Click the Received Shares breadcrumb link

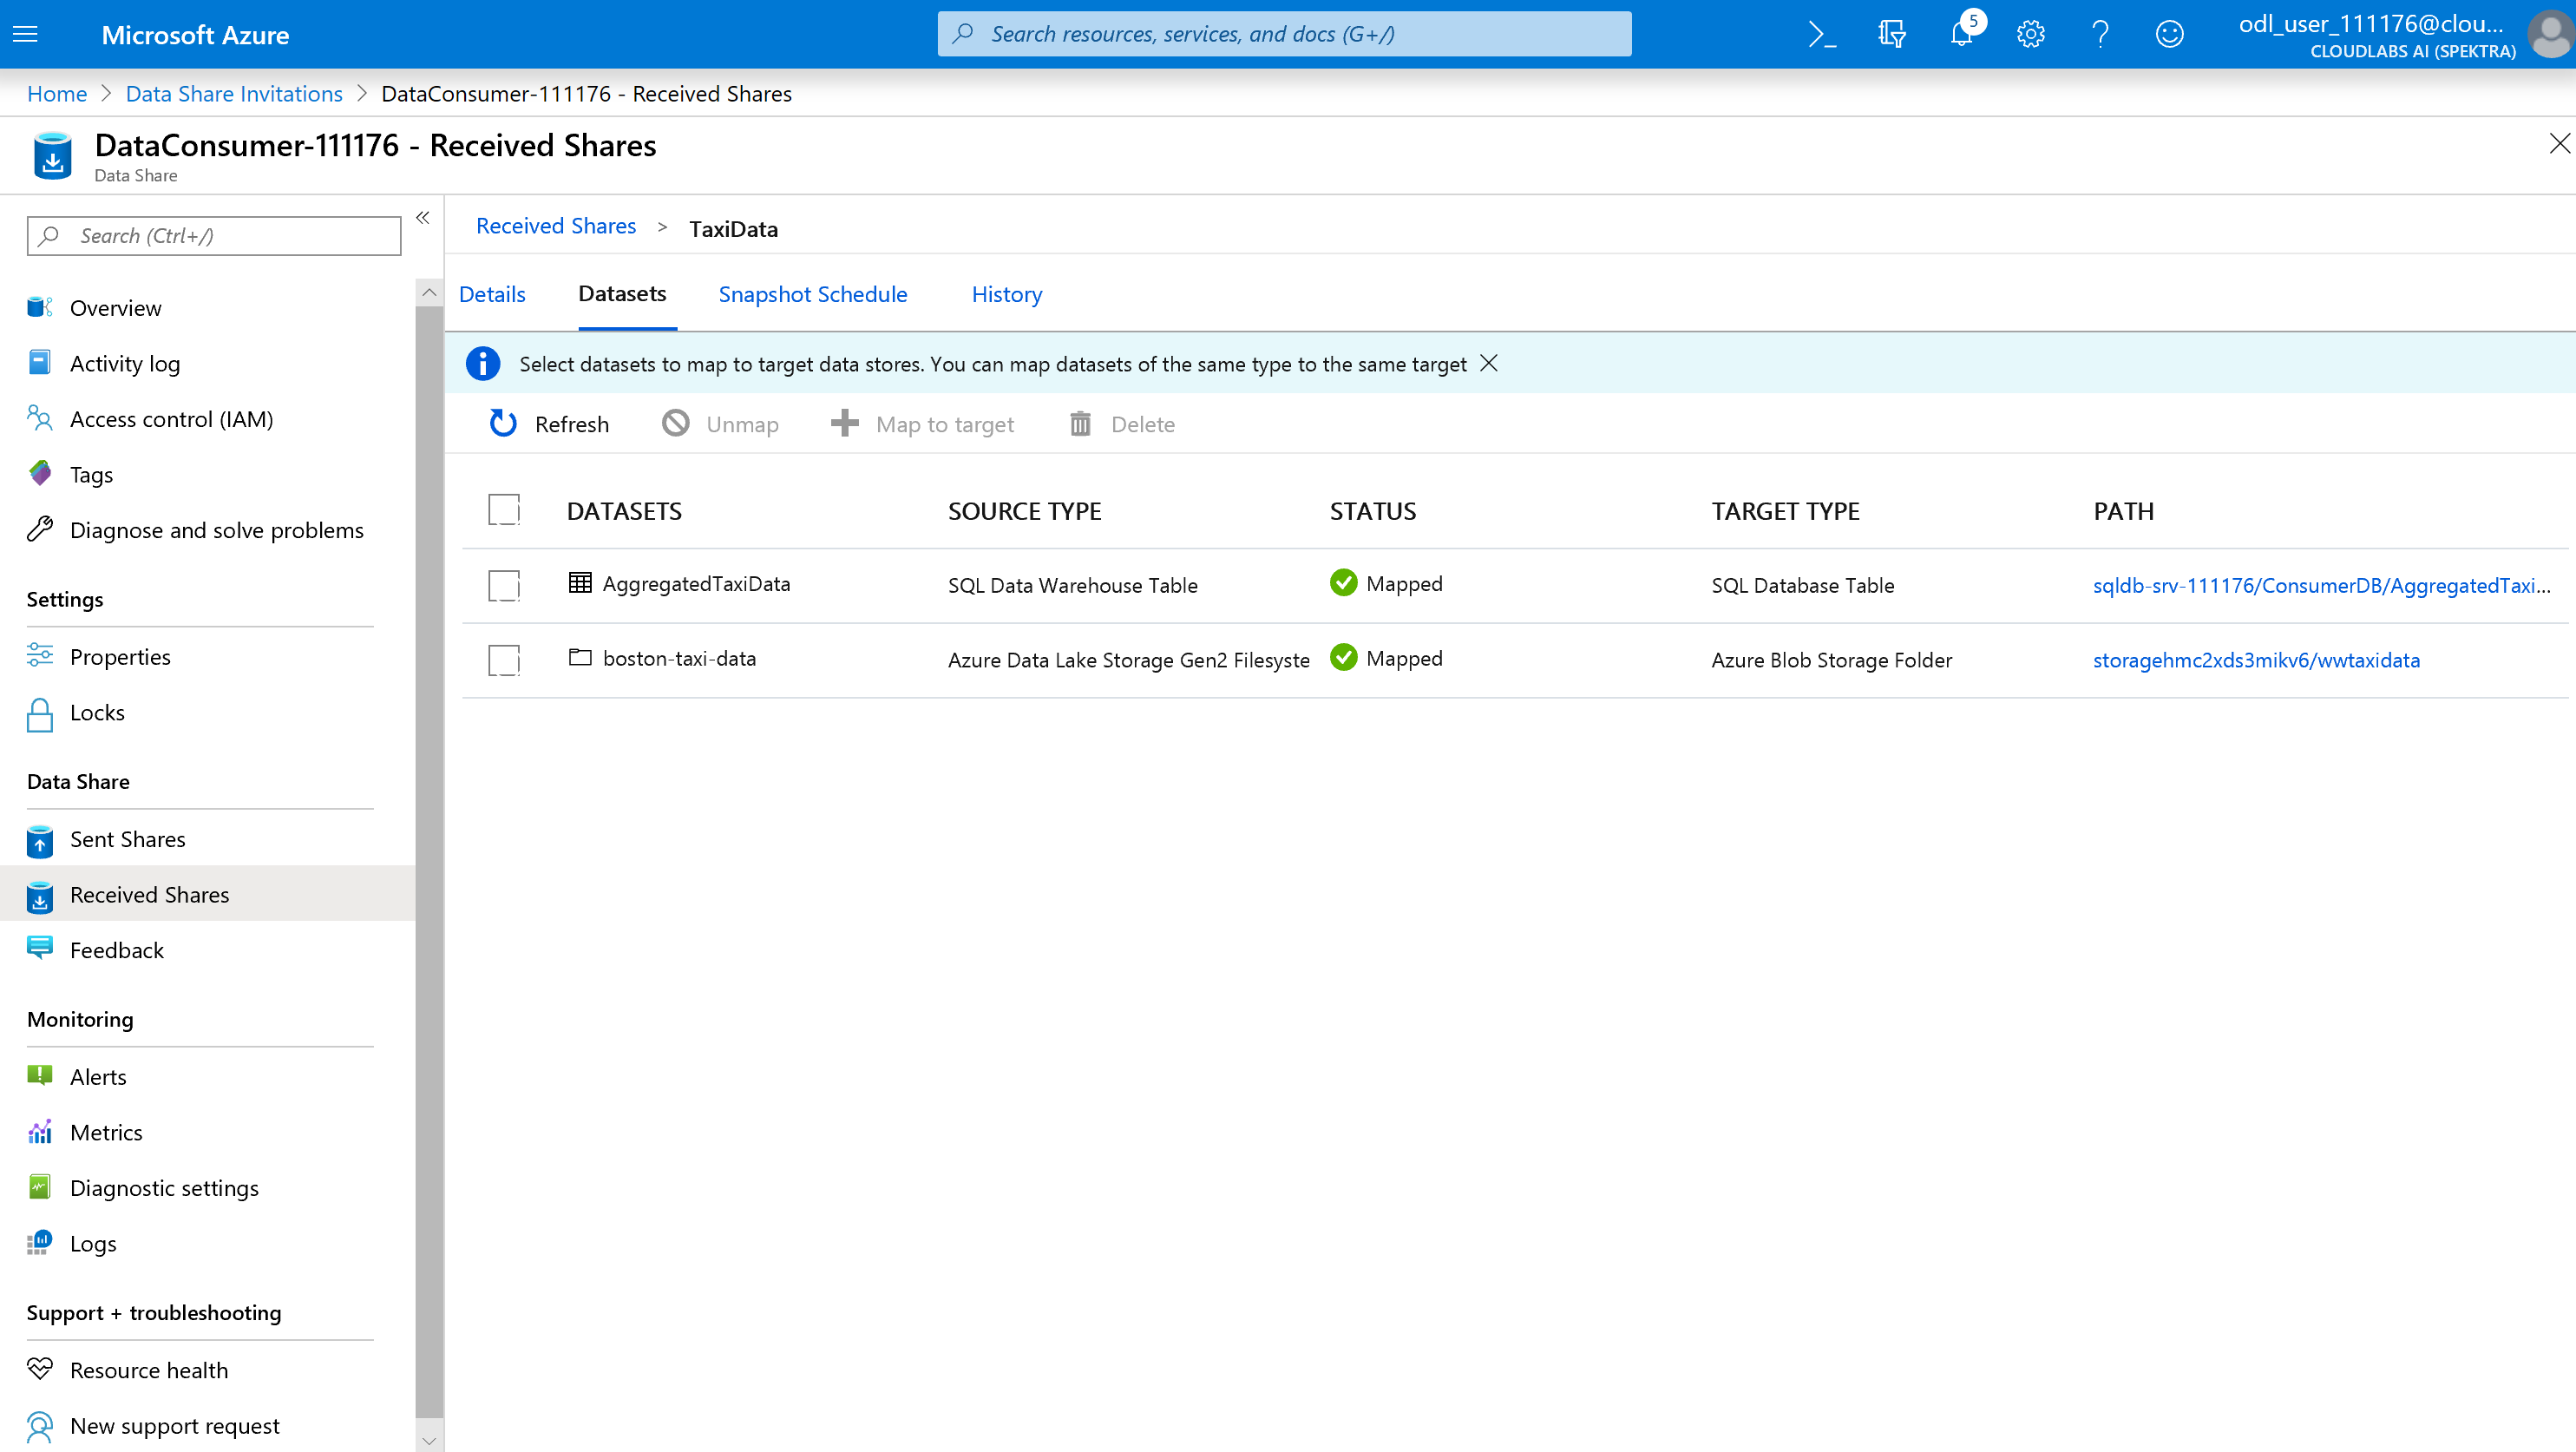coord(556,226)
